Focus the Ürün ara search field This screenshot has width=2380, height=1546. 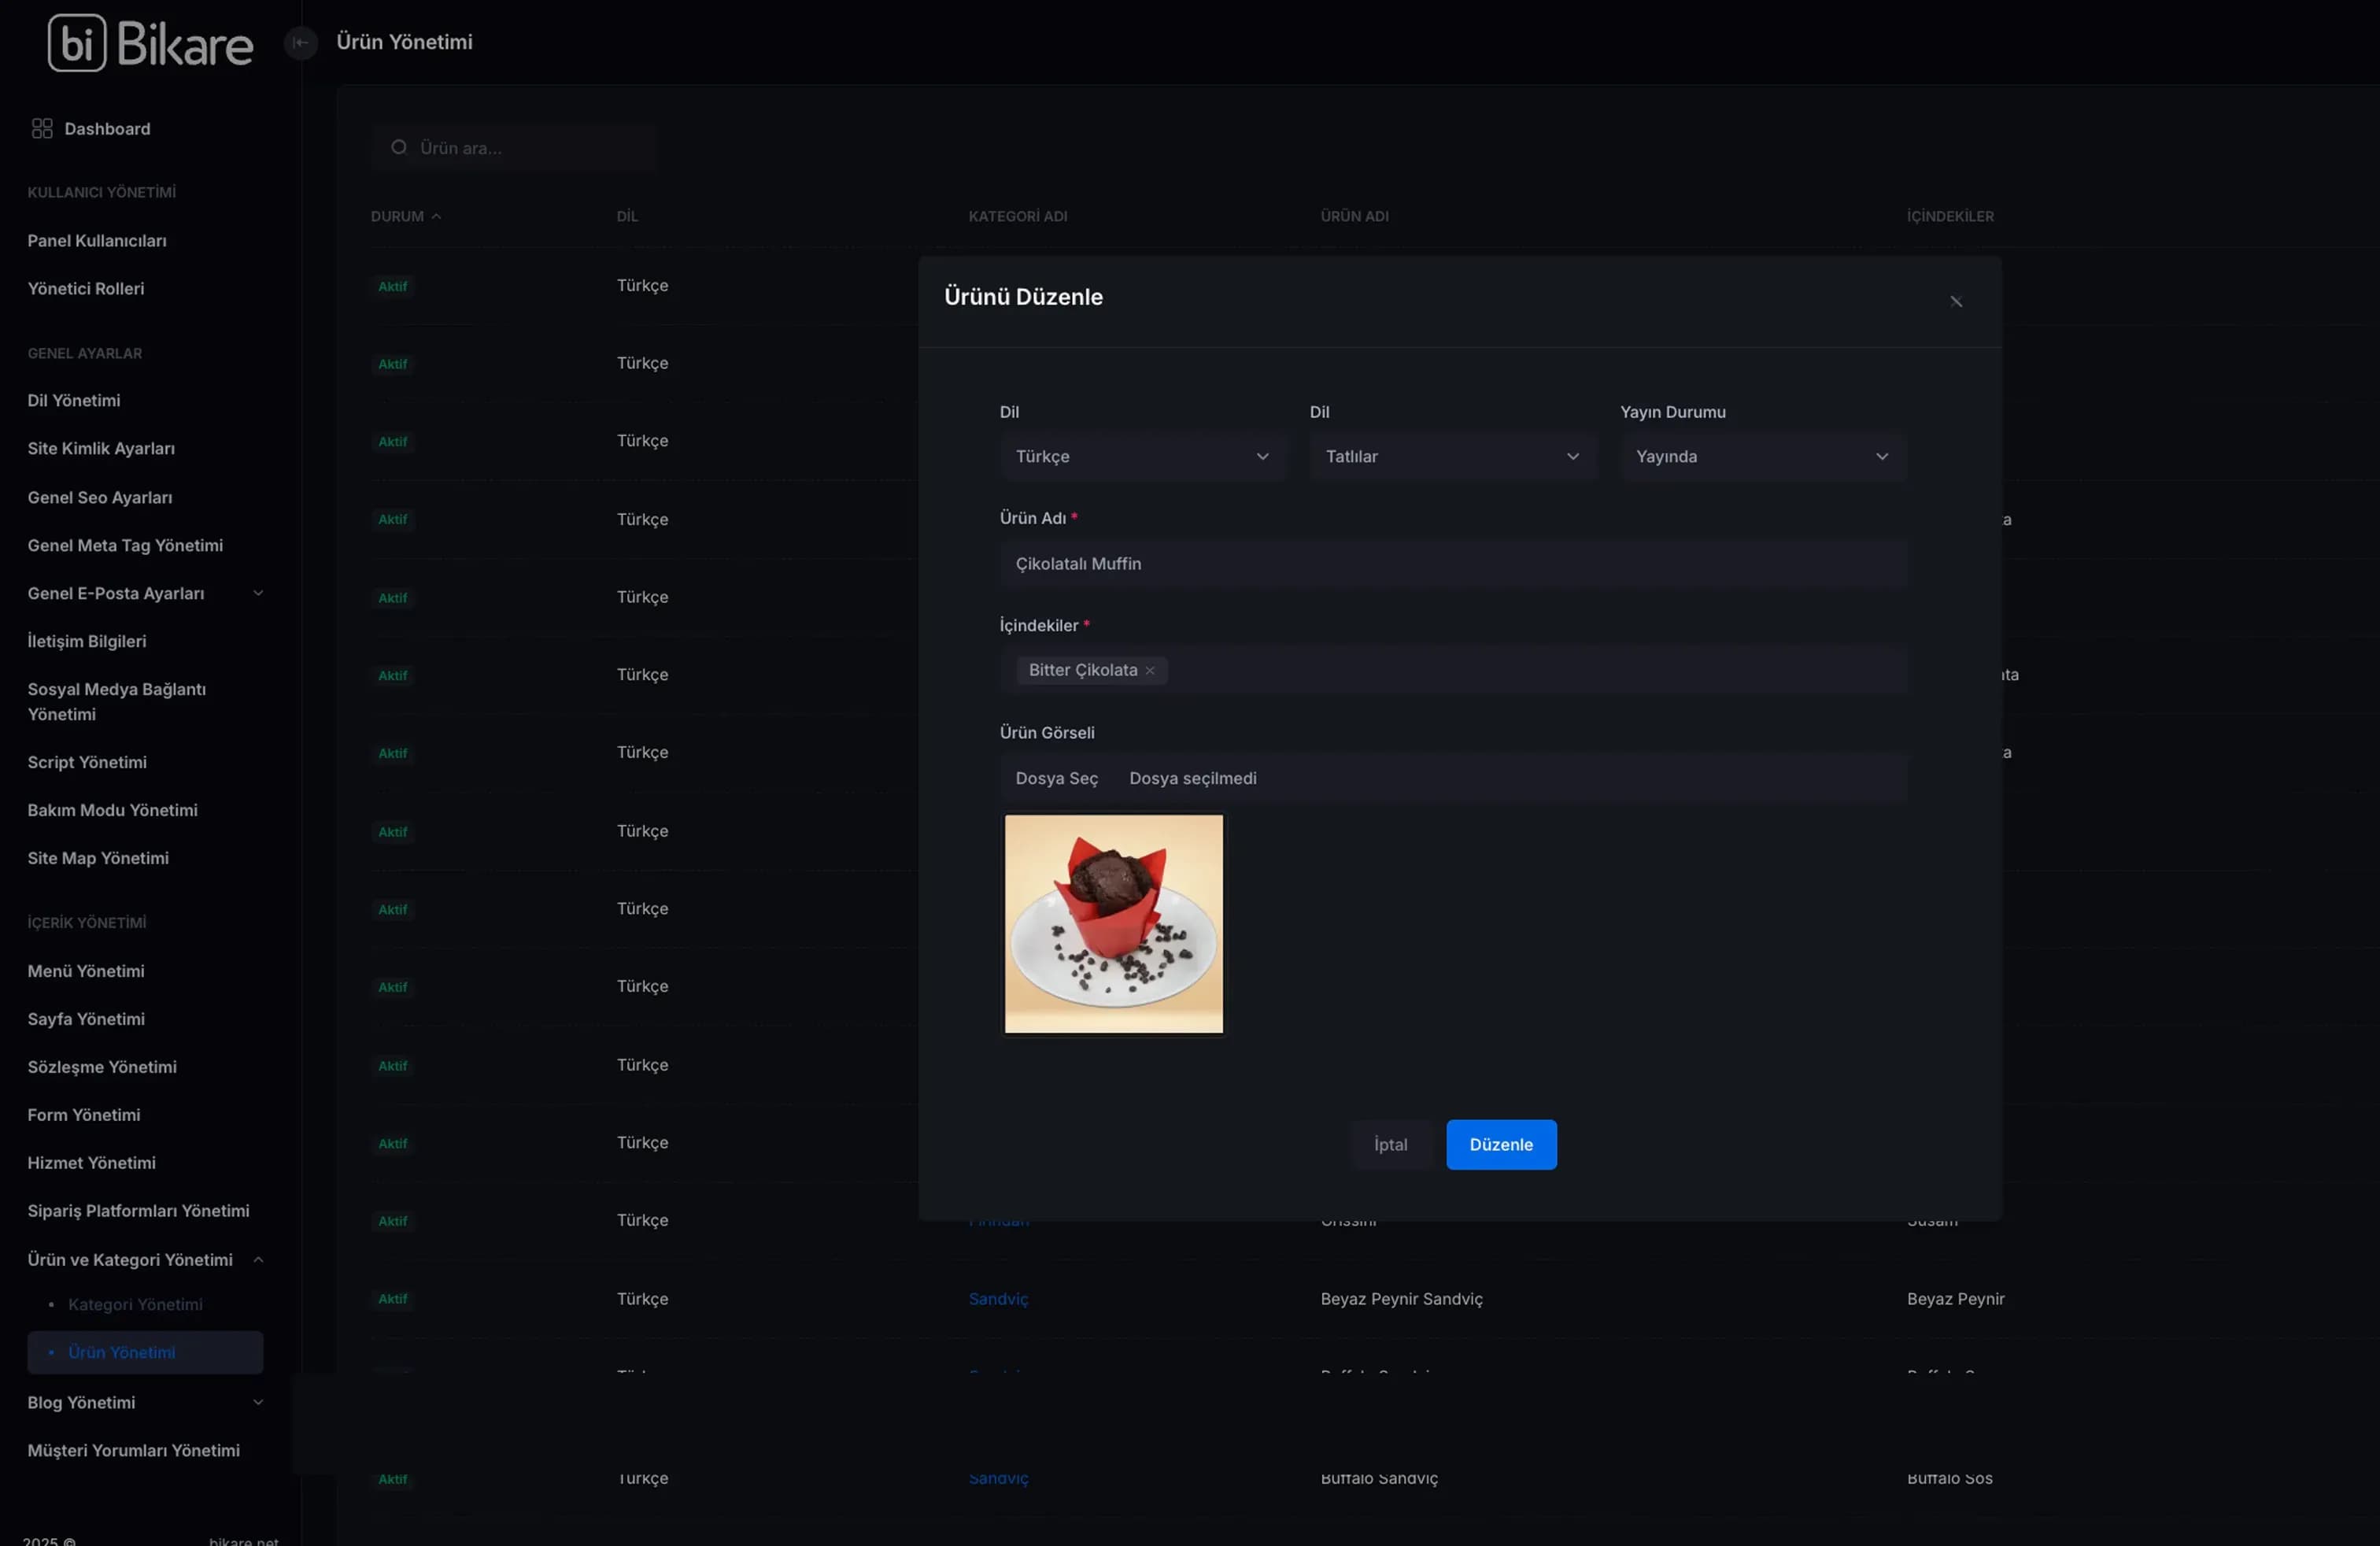pos(514,148)
